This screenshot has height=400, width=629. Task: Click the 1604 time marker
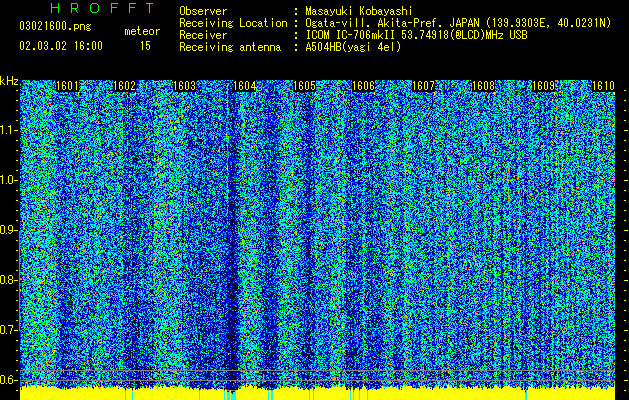pos(245,86)
